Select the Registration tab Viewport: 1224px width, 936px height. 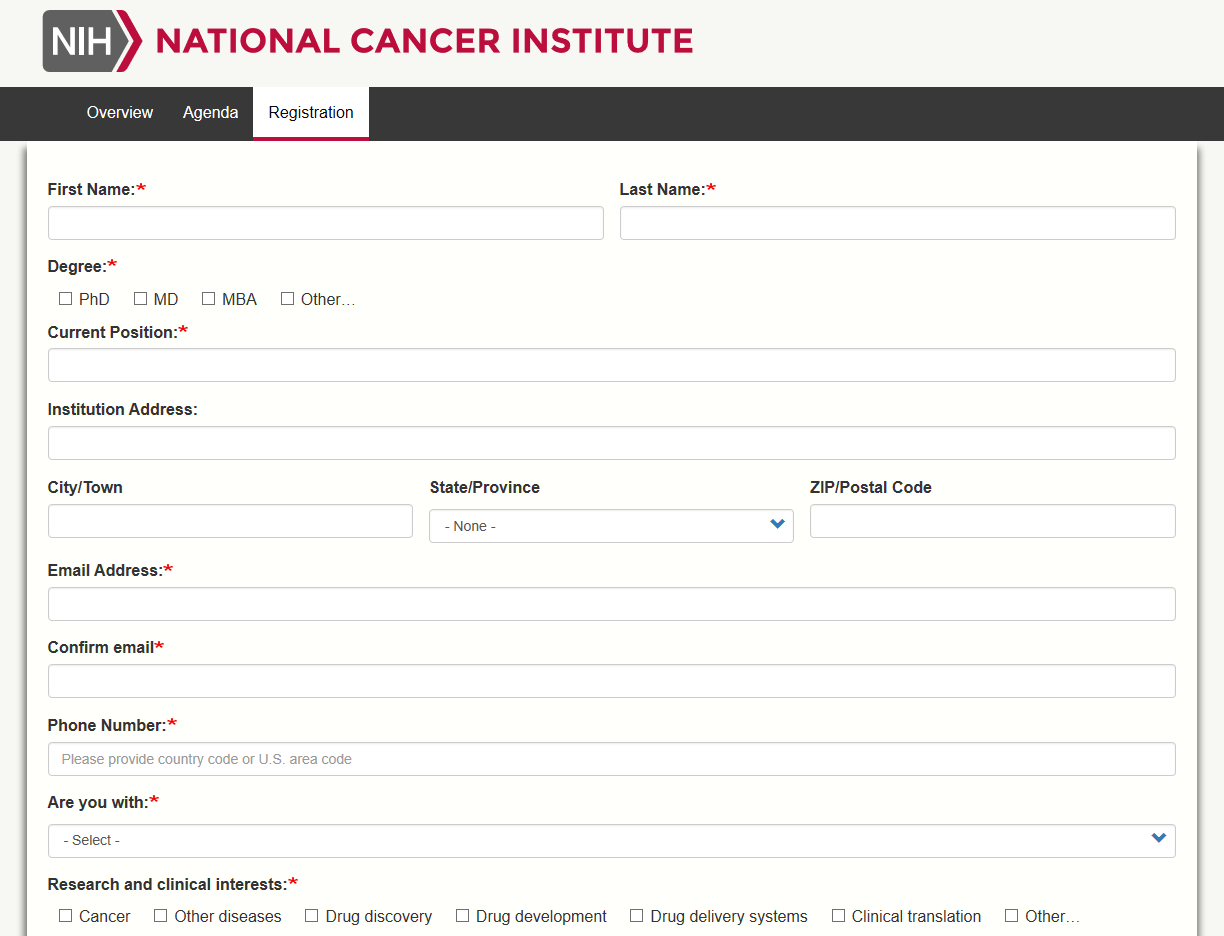[311, 113]
